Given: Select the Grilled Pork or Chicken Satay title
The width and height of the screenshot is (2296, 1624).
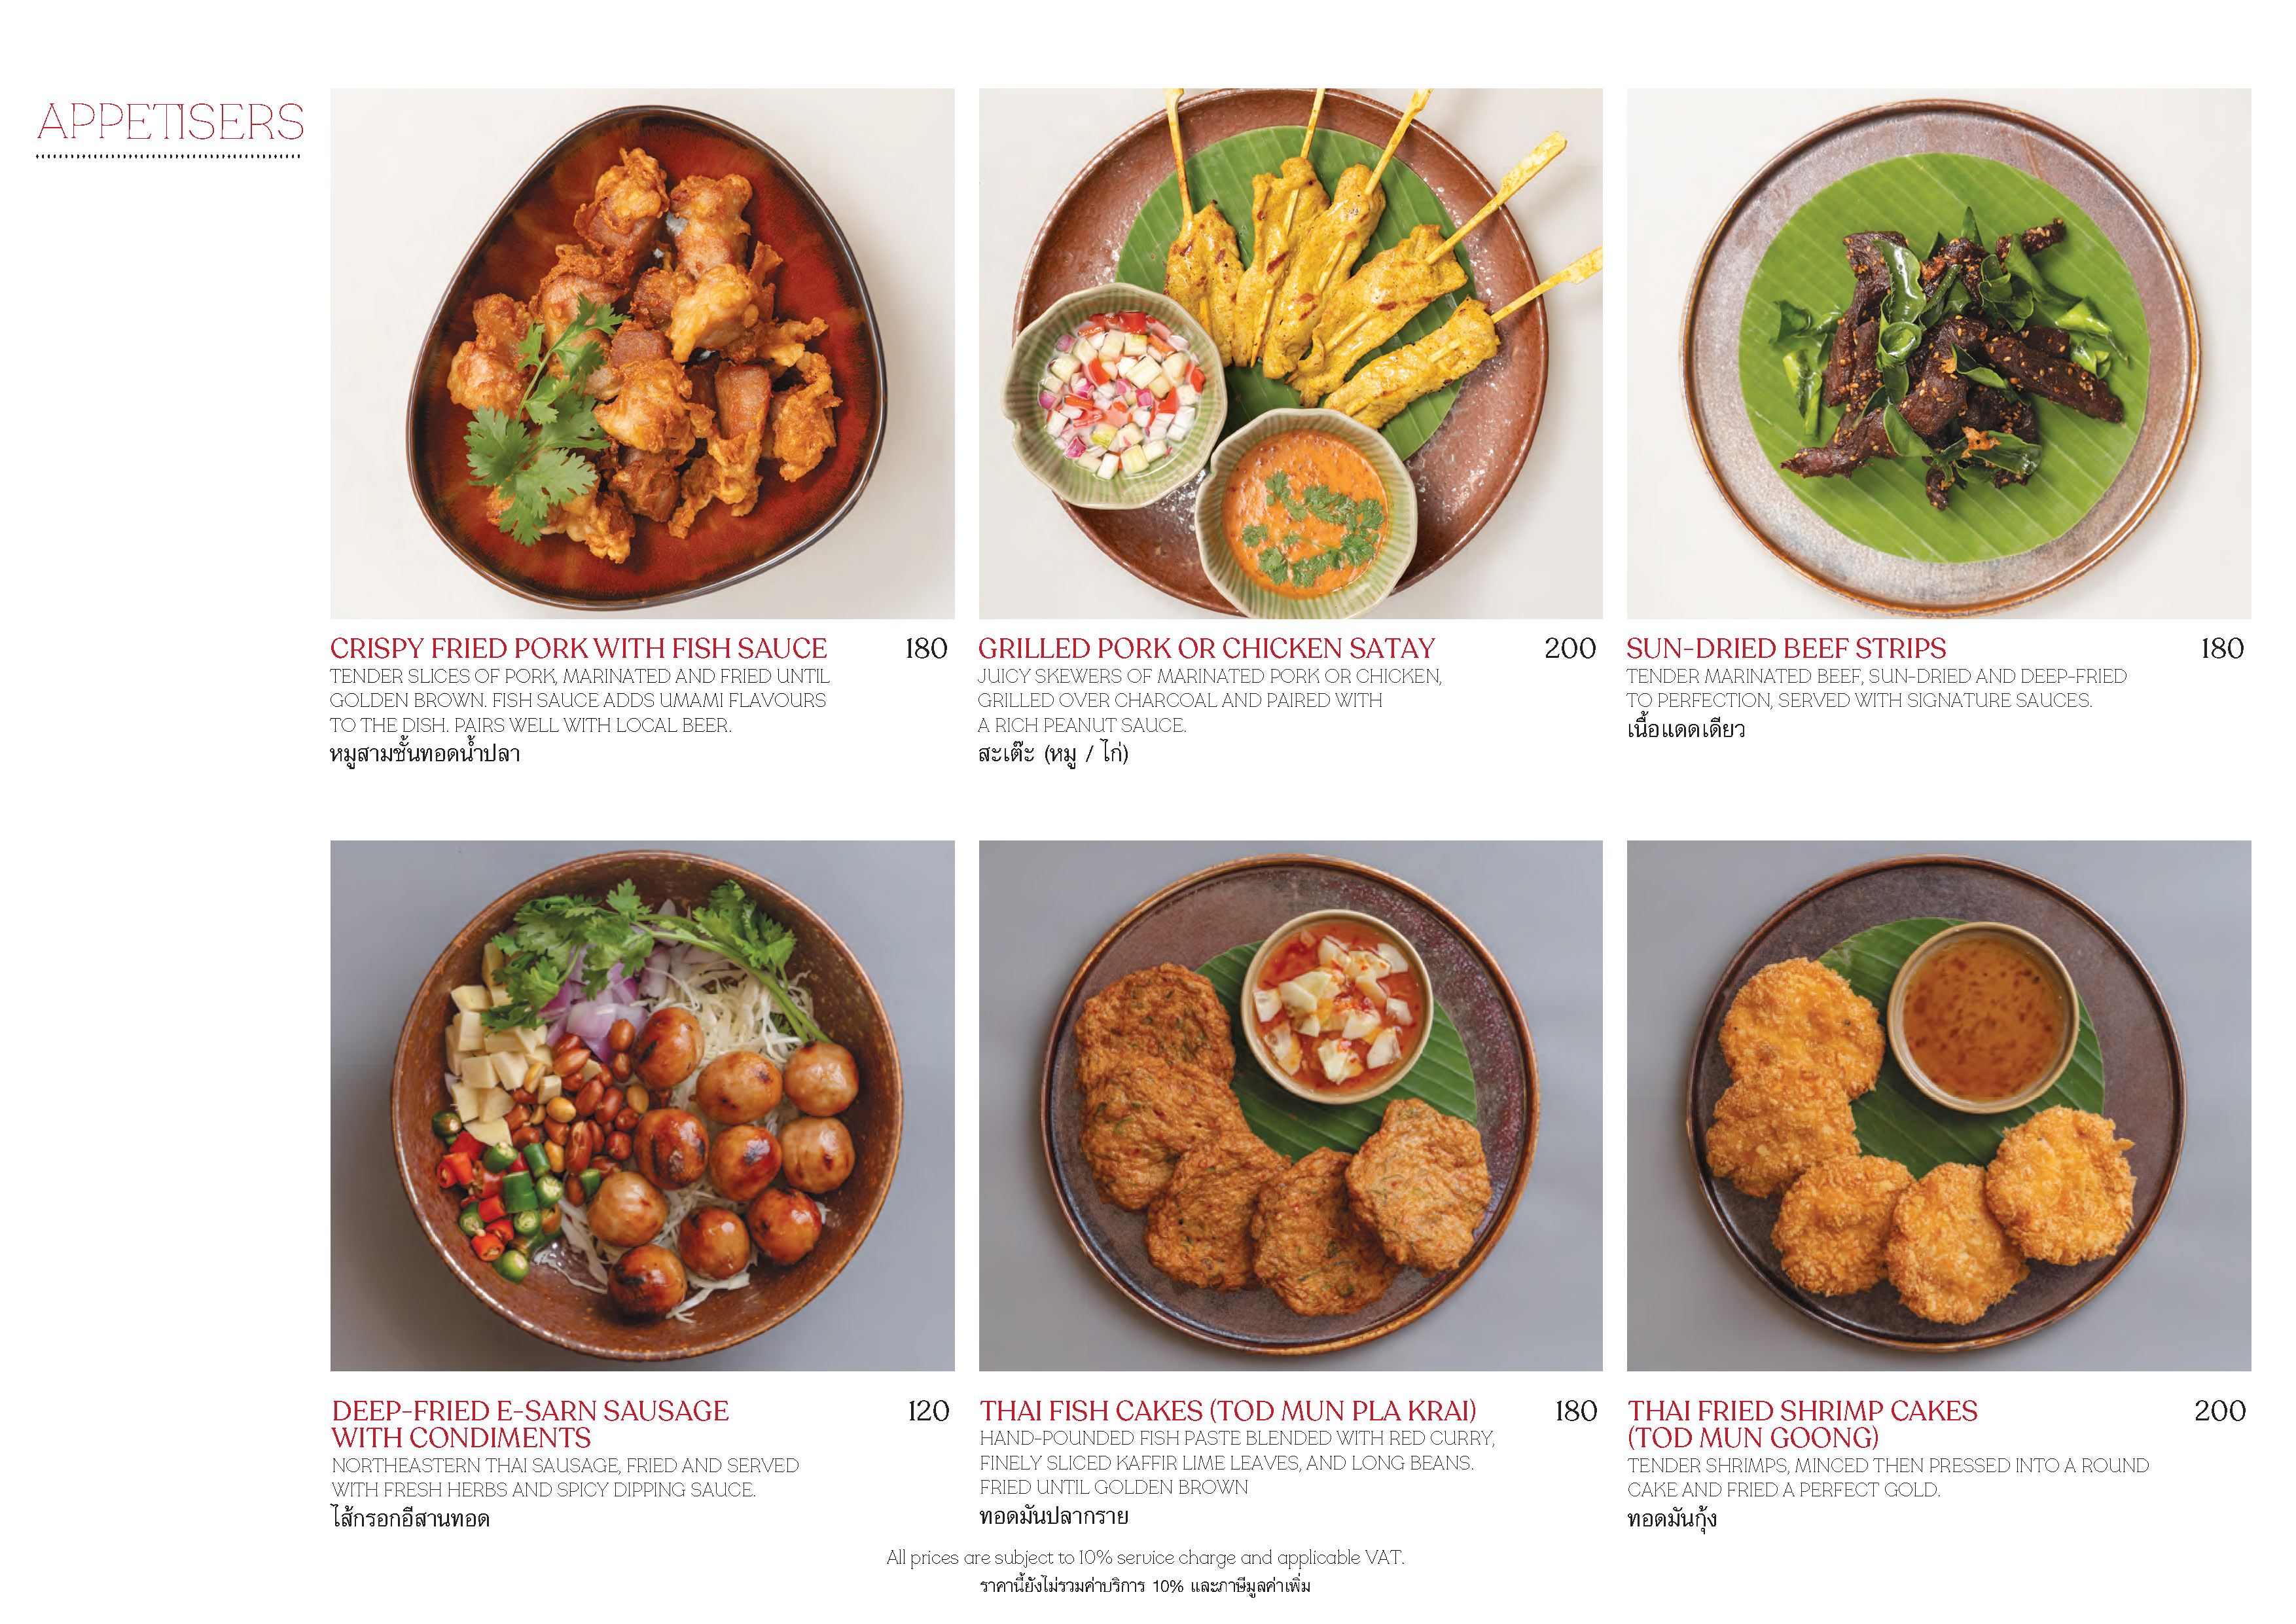Looking at the screenshot, I should pos(1206,648).
